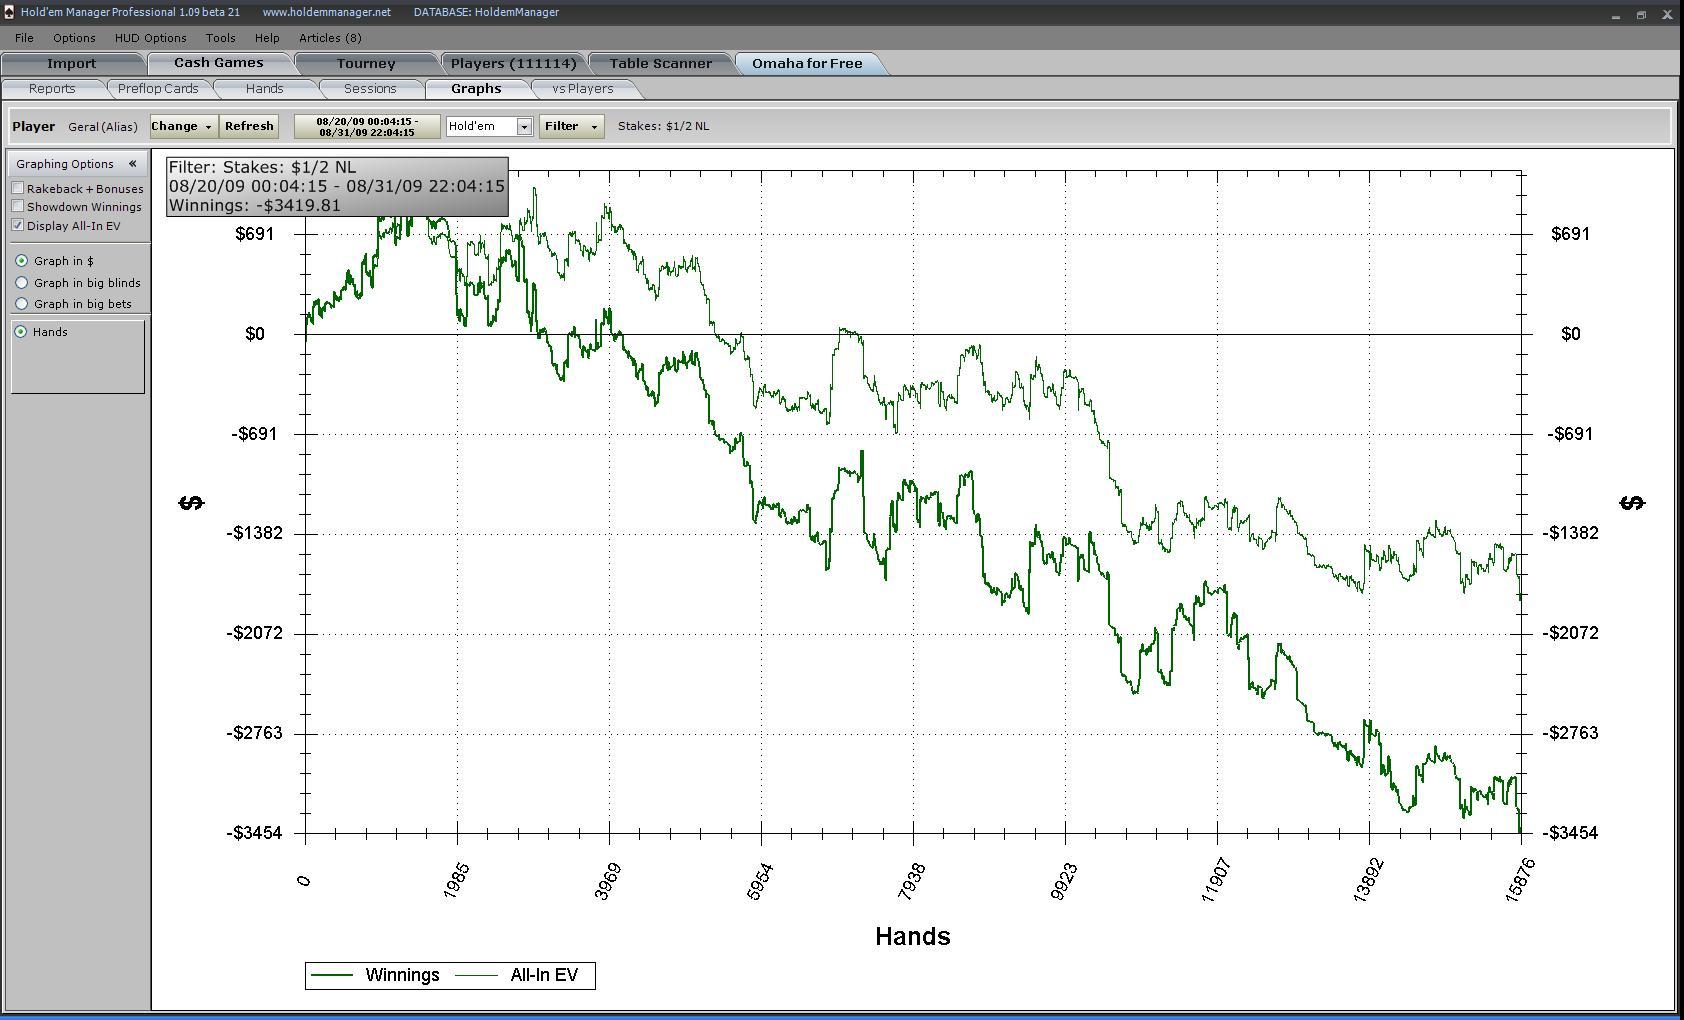This screenshot has width=1684, height=1020.
Task: Click the Refresh button
Action: tap(249, 126)
